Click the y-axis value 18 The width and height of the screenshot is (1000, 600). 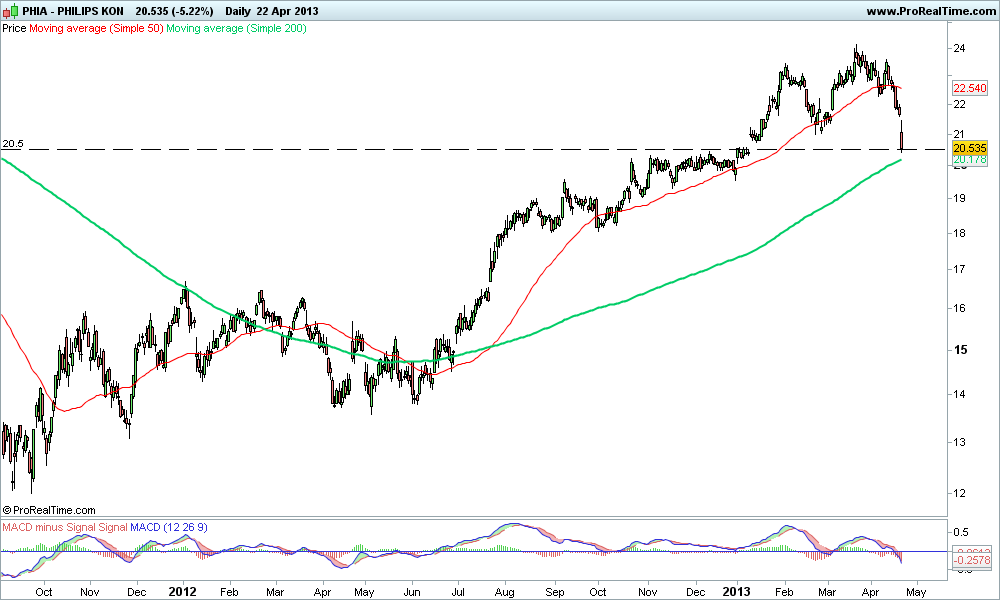(x=959, y=233)
